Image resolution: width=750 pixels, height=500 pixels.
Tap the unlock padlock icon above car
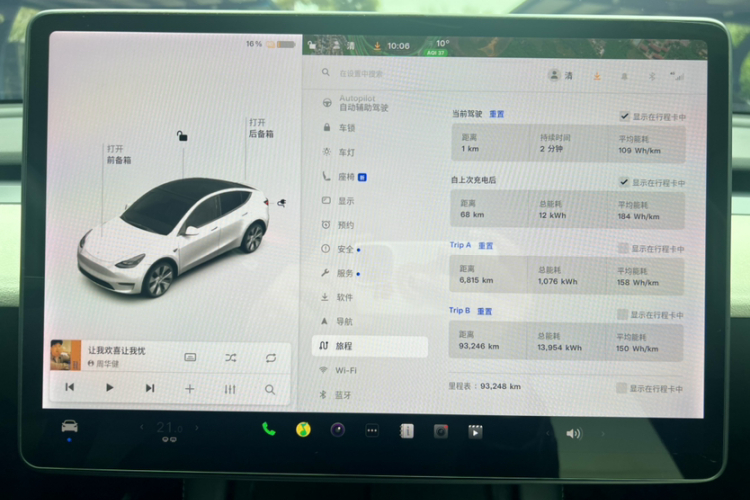182,136
